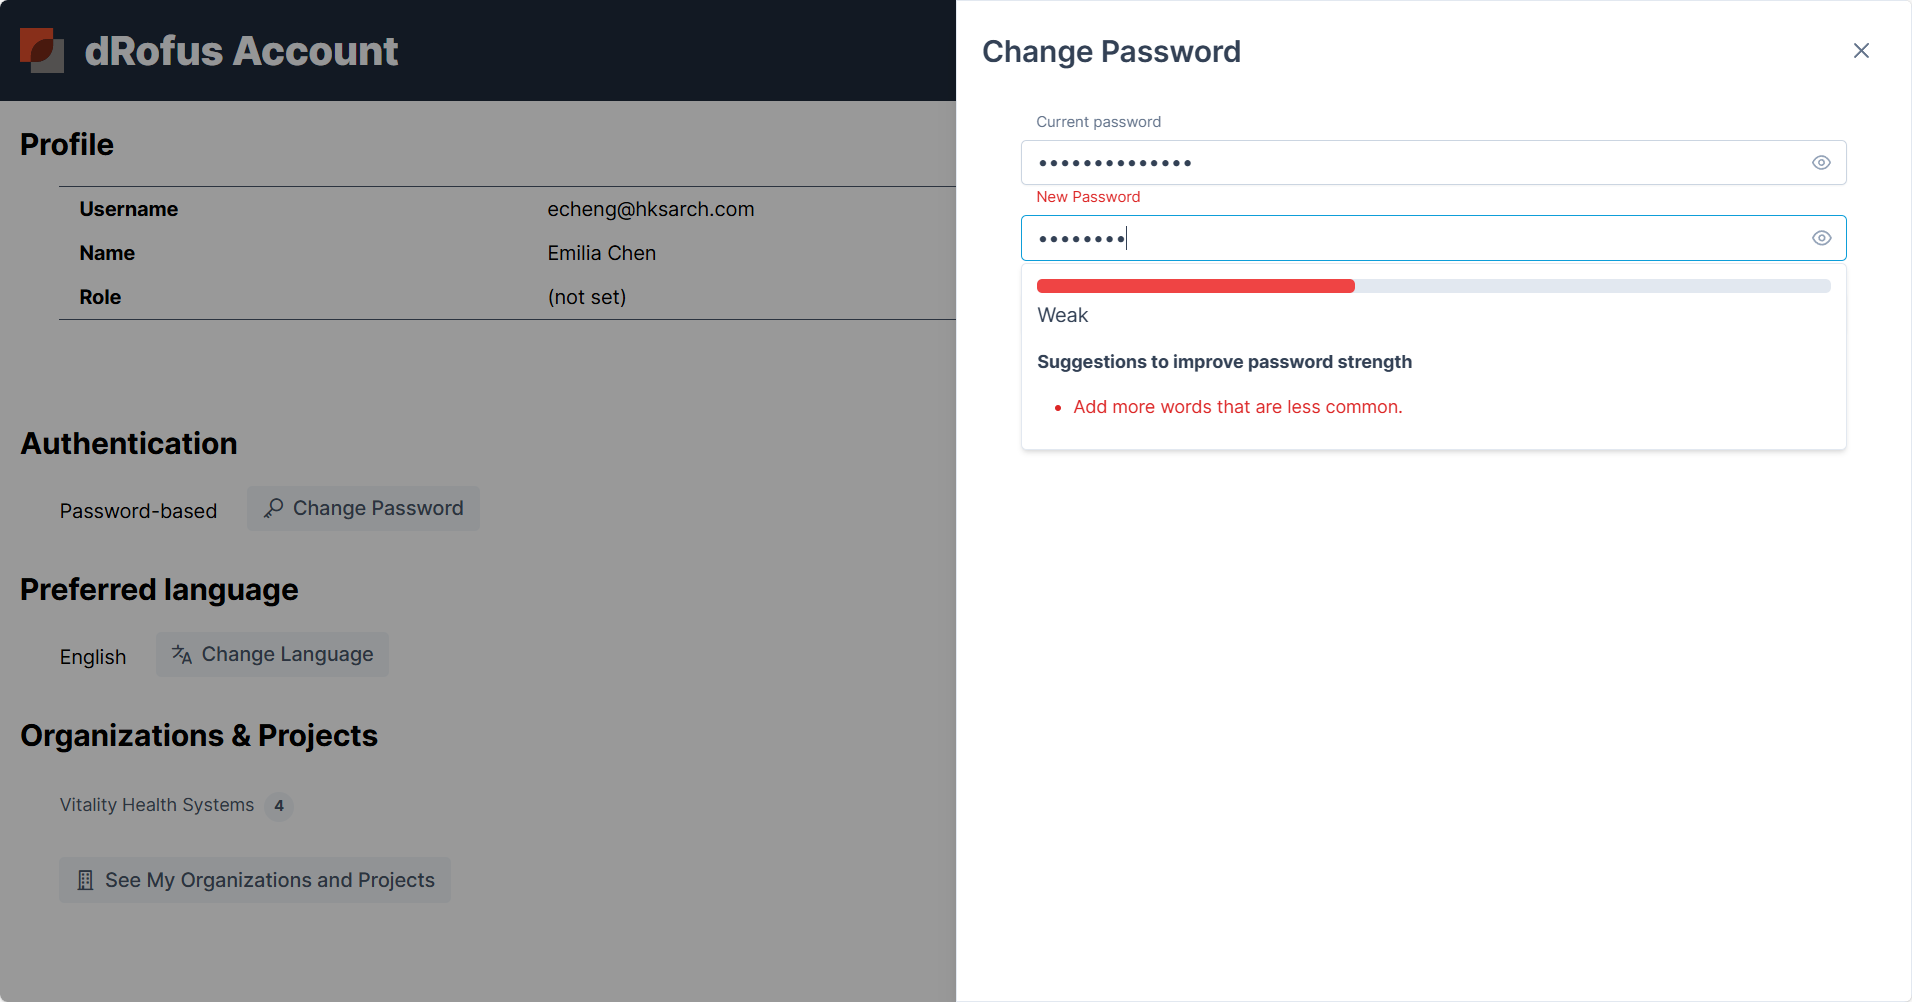
Task: Open See My Organizations and Projects
Action: point(255,880)
